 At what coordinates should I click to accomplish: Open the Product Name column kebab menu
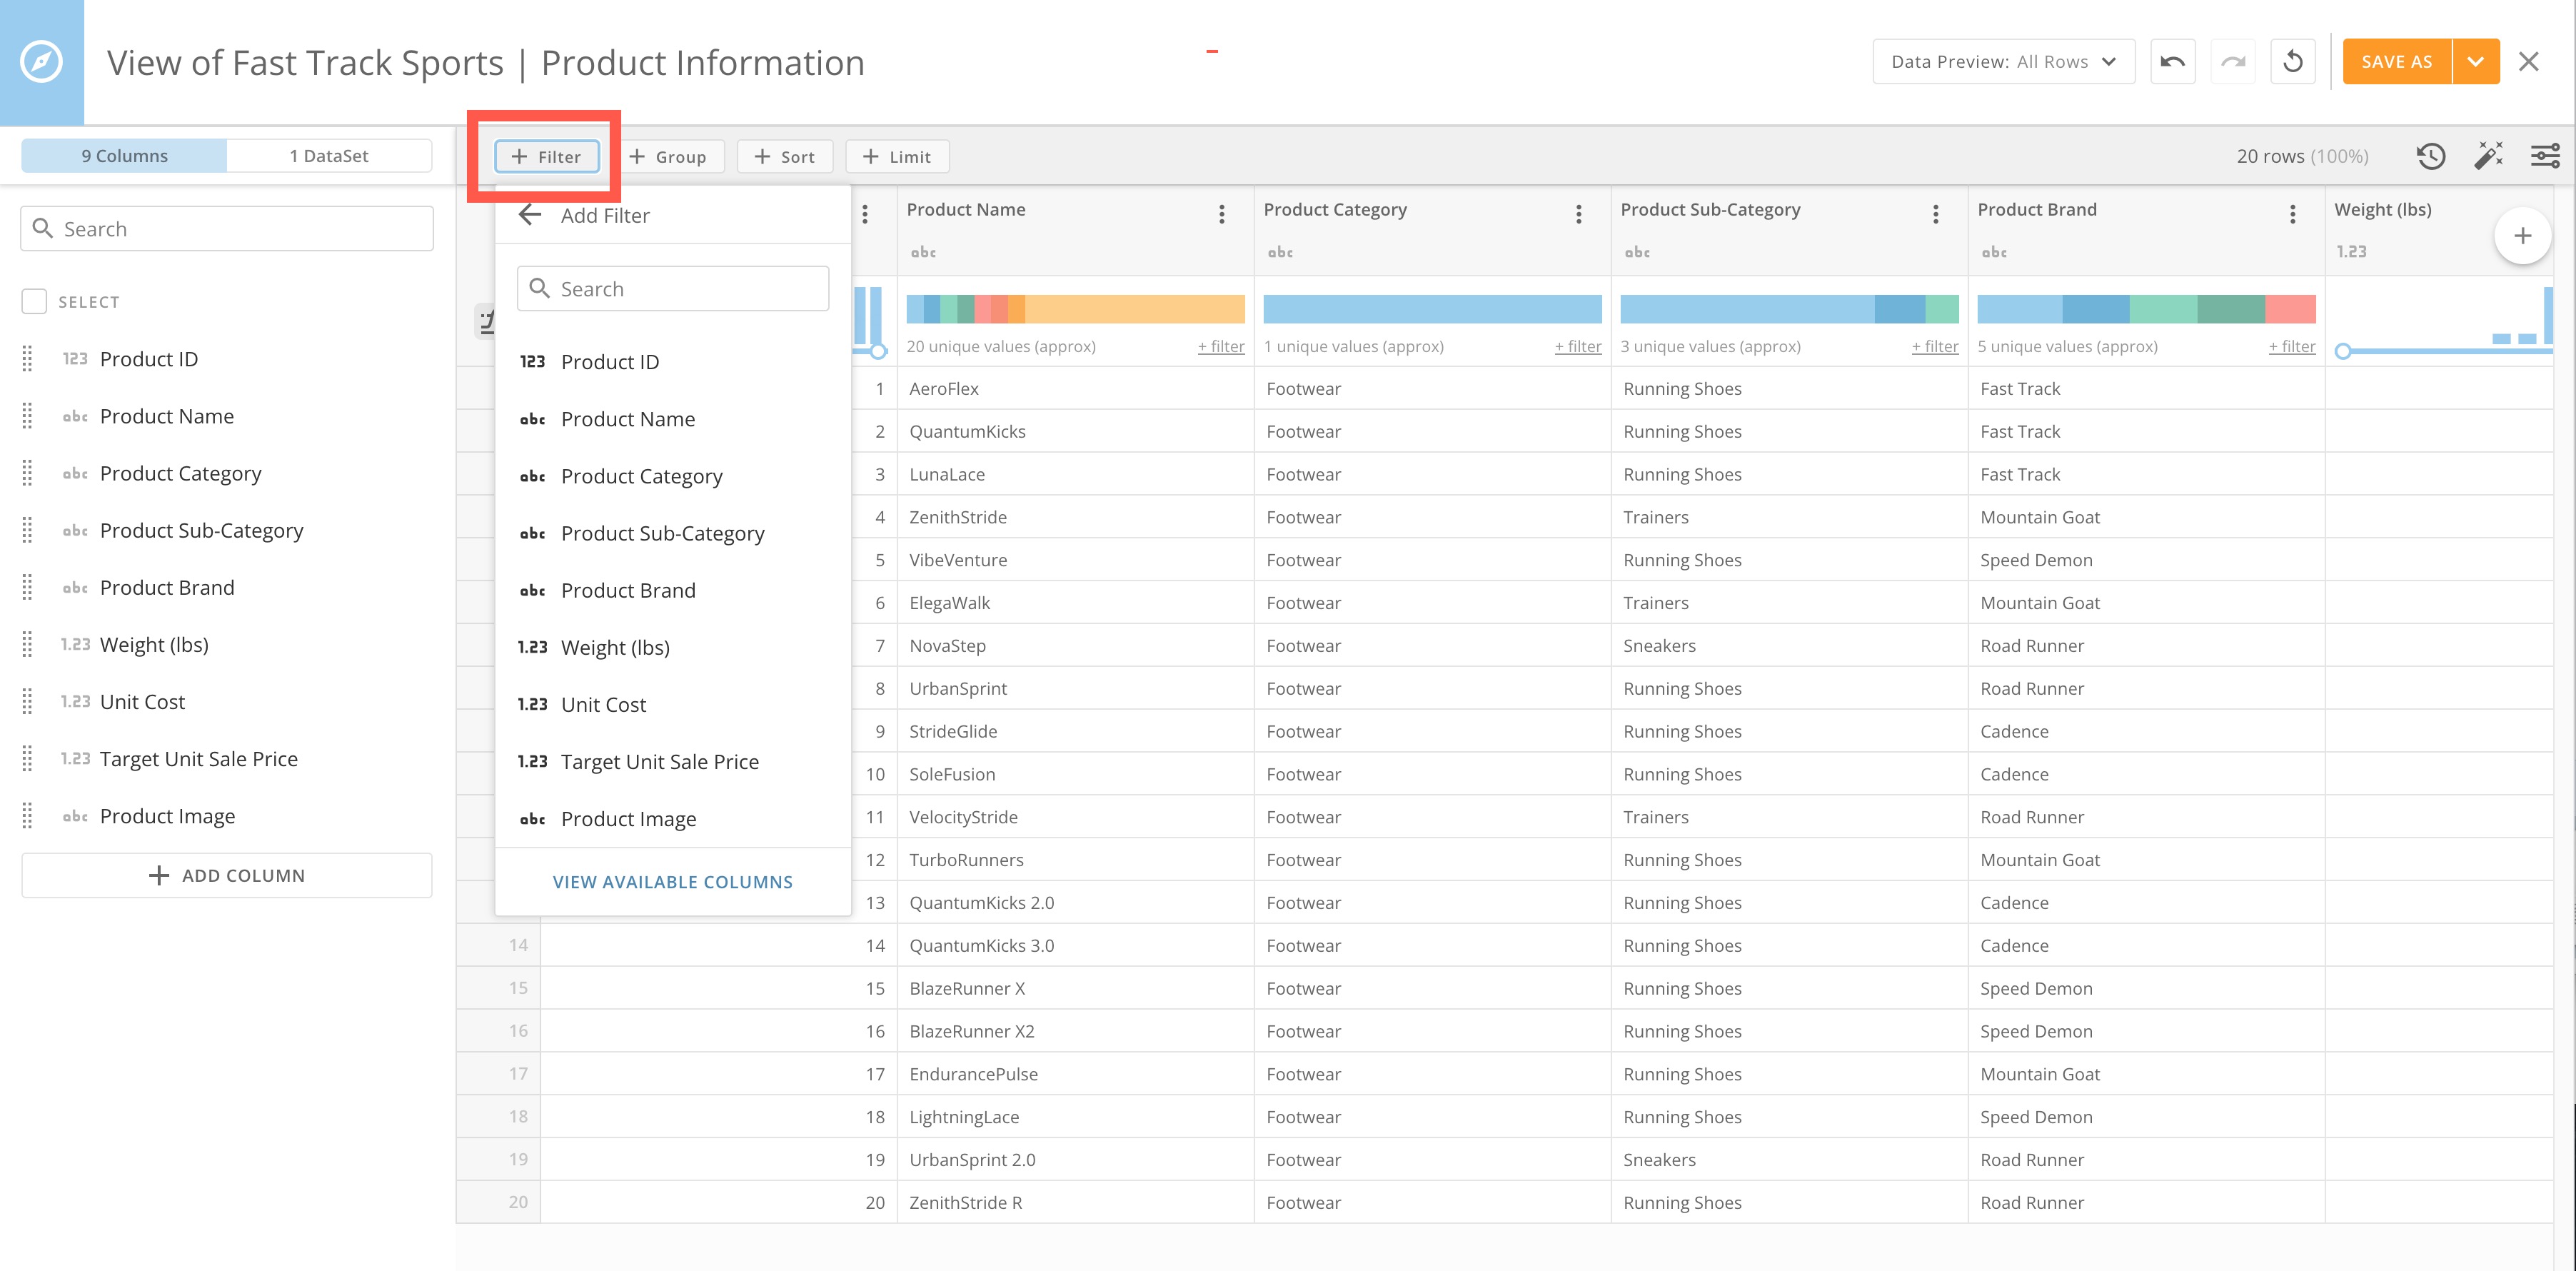click(1221, 214)
